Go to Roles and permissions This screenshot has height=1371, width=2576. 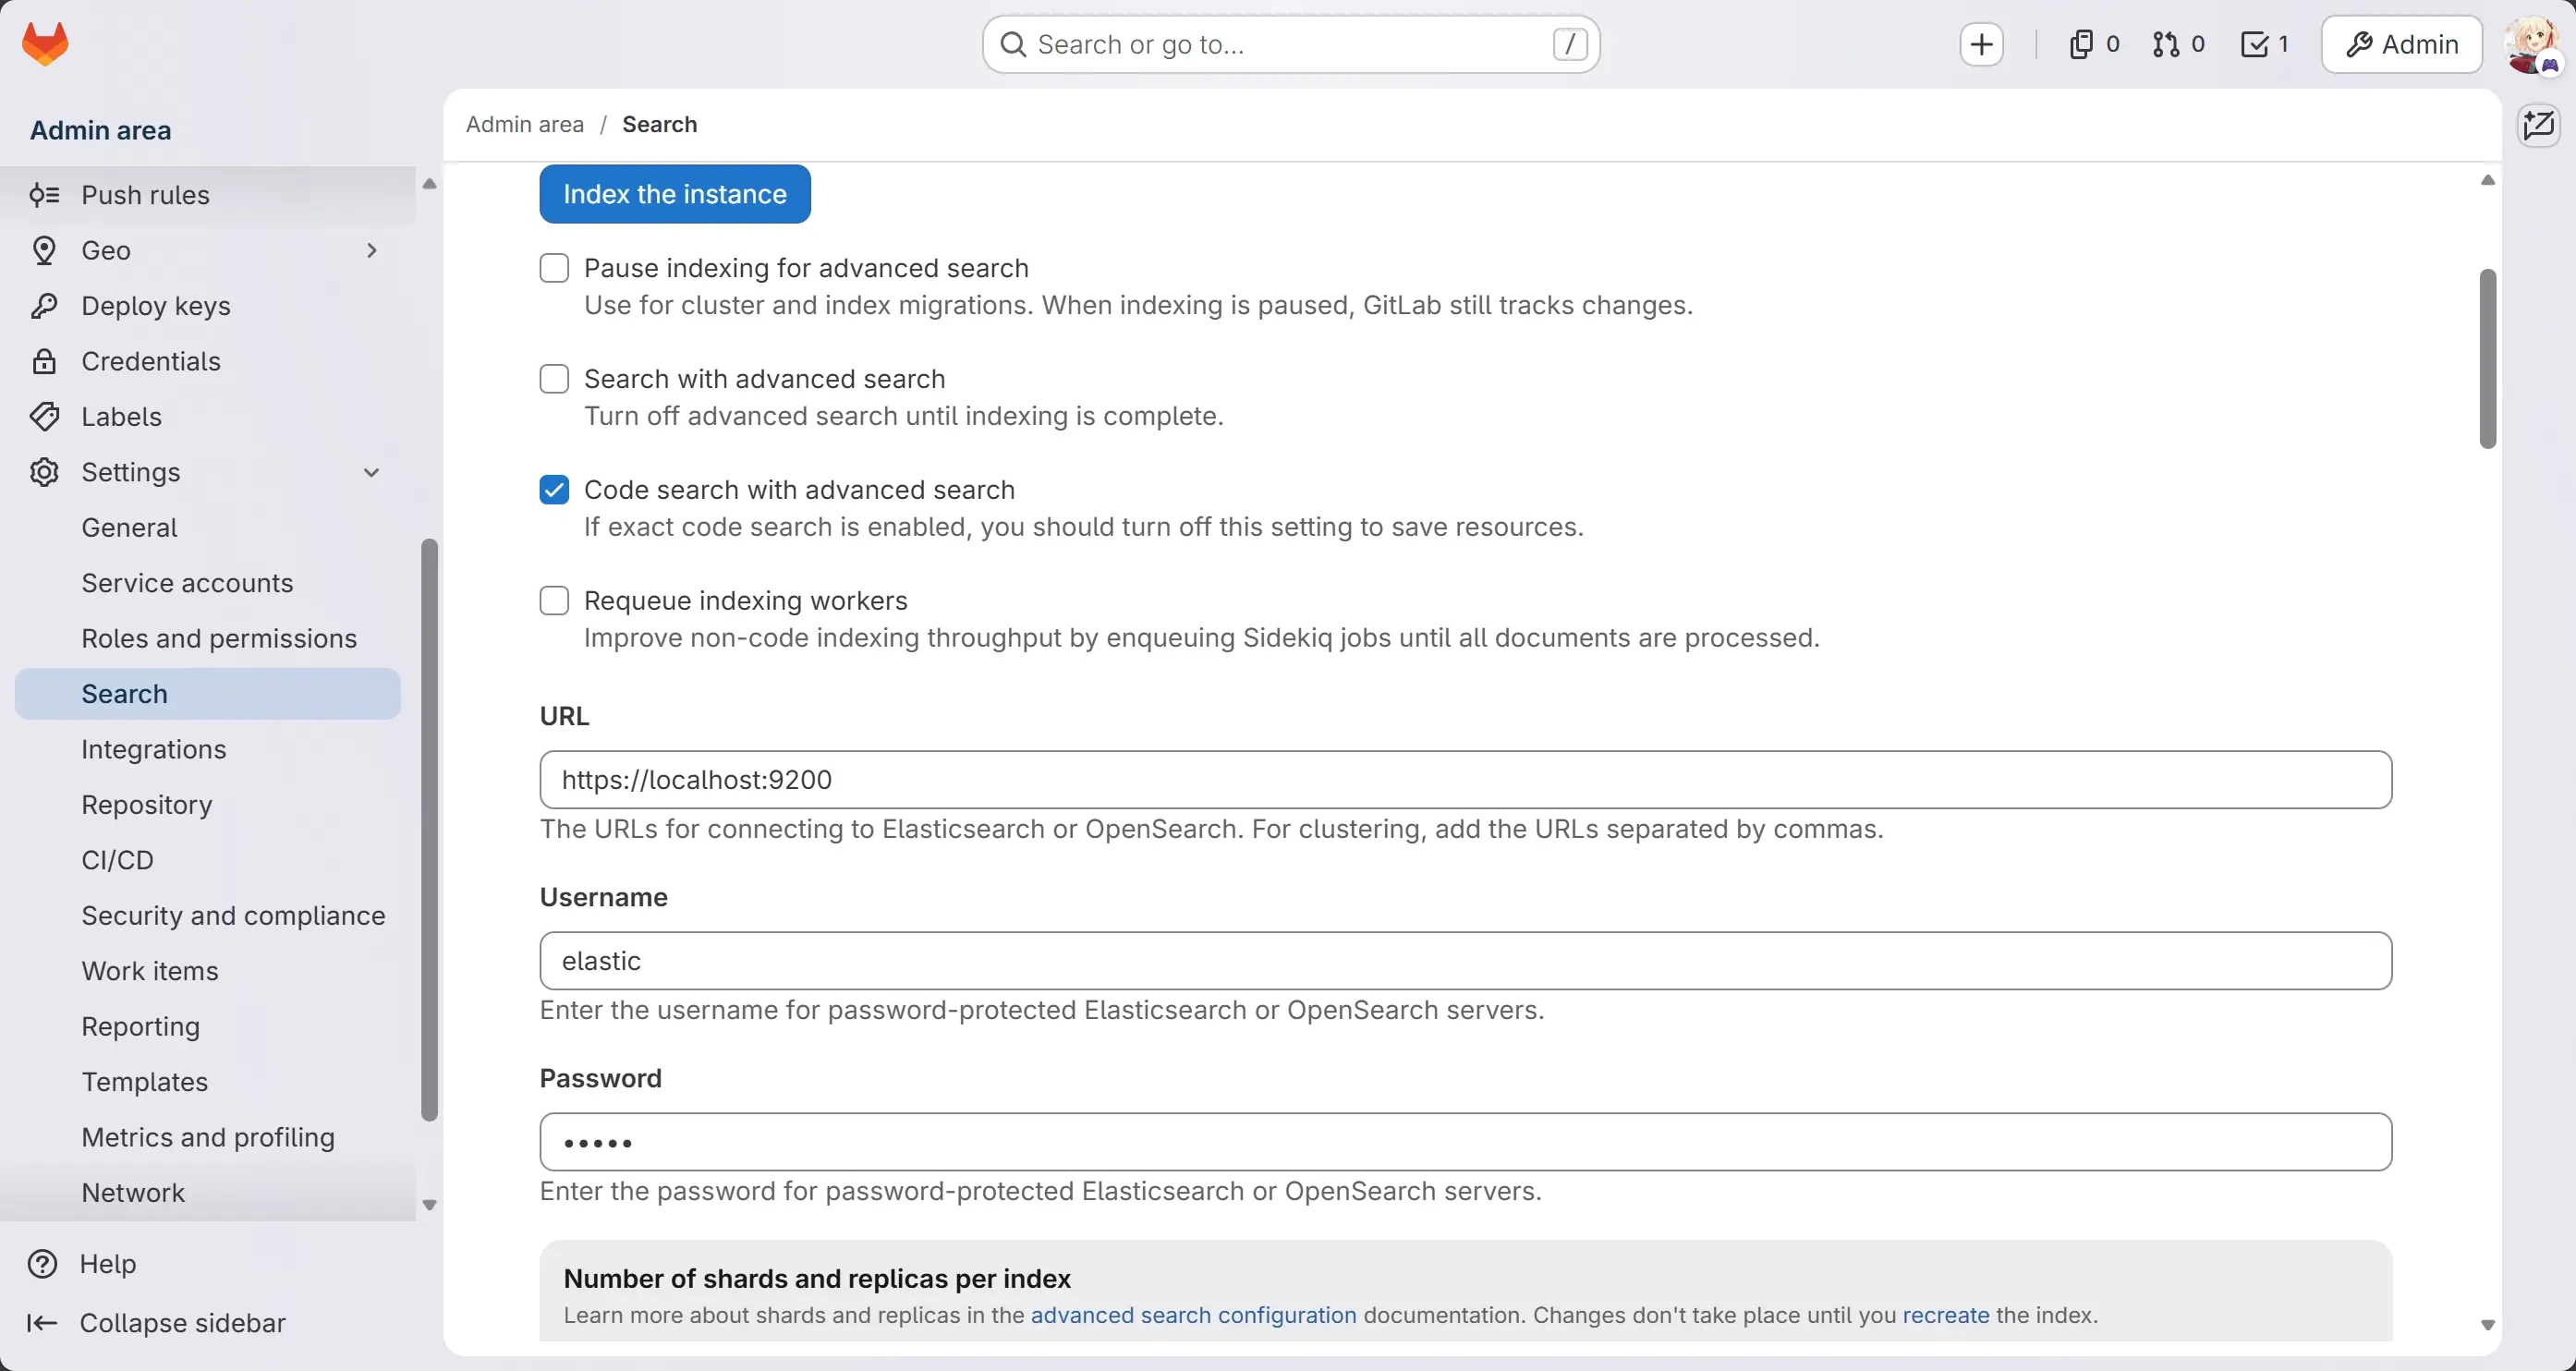[x=207, y=639]
